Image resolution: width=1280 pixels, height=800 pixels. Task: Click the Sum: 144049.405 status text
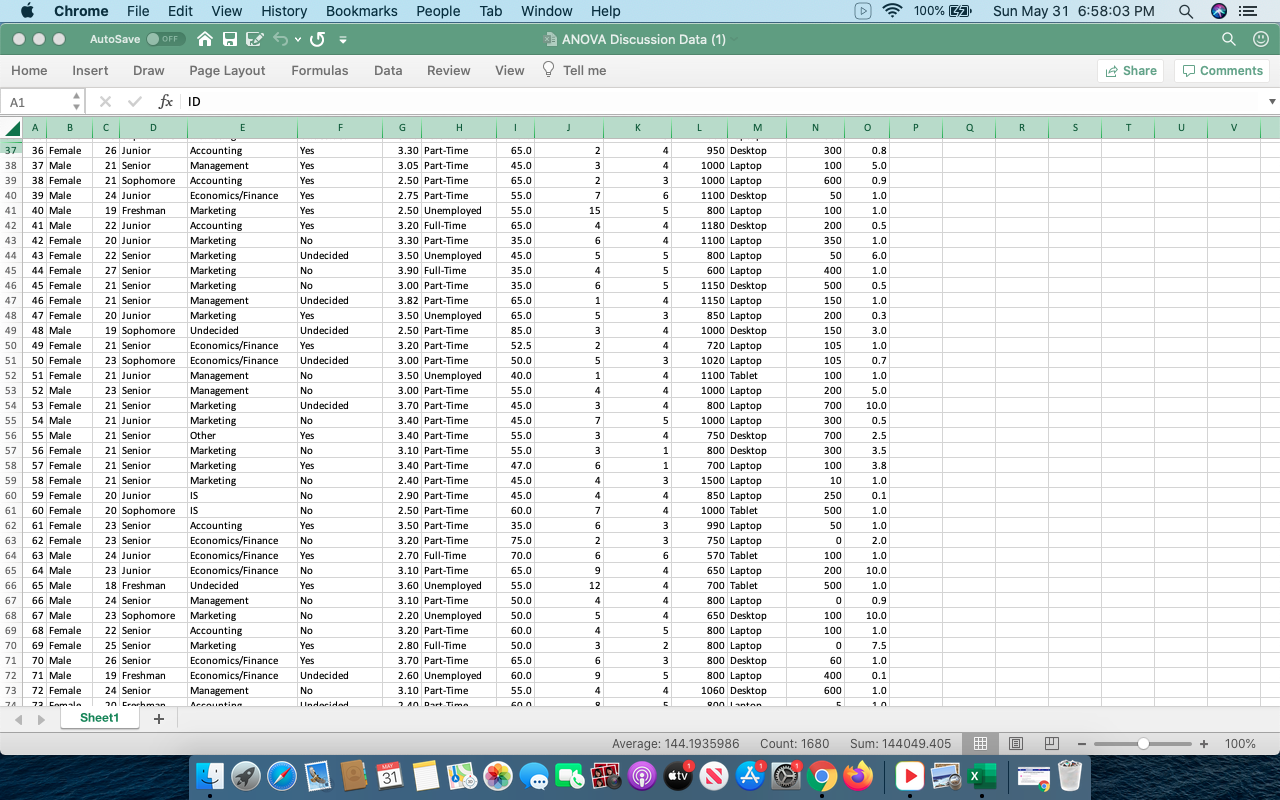(902, 744)
